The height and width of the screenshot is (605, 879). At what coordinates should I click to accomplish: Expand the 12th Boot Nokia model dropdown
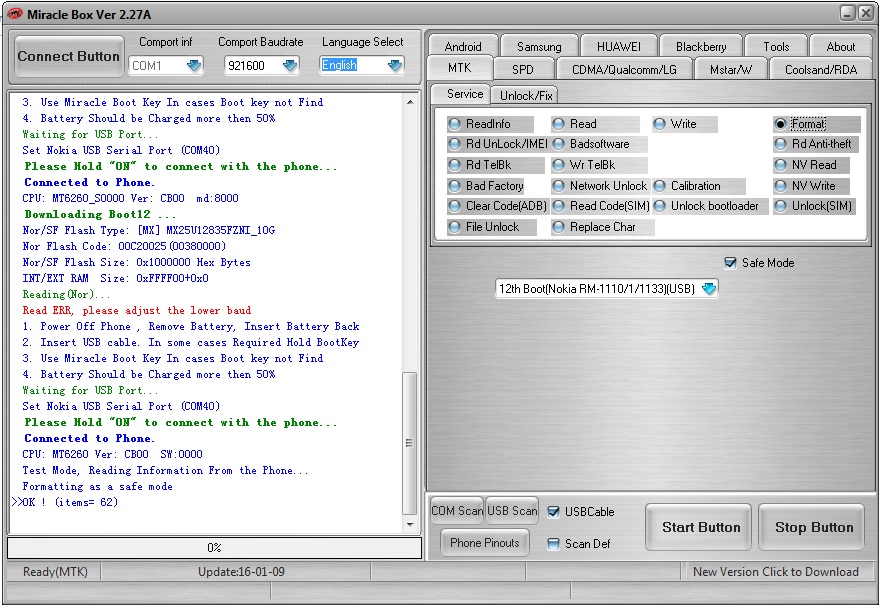pos(709,289)
